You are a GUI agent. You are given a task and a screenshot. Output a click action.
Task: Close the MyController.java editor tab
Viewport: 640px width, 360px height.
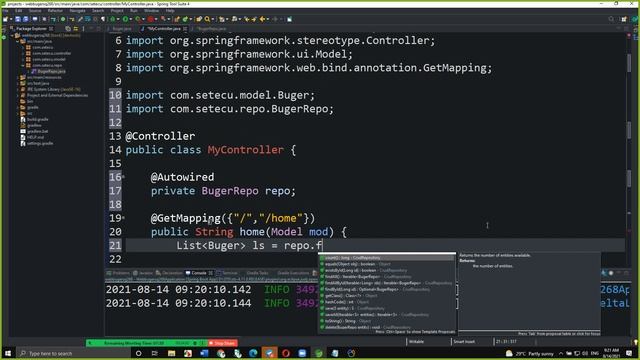pos(185,29)
